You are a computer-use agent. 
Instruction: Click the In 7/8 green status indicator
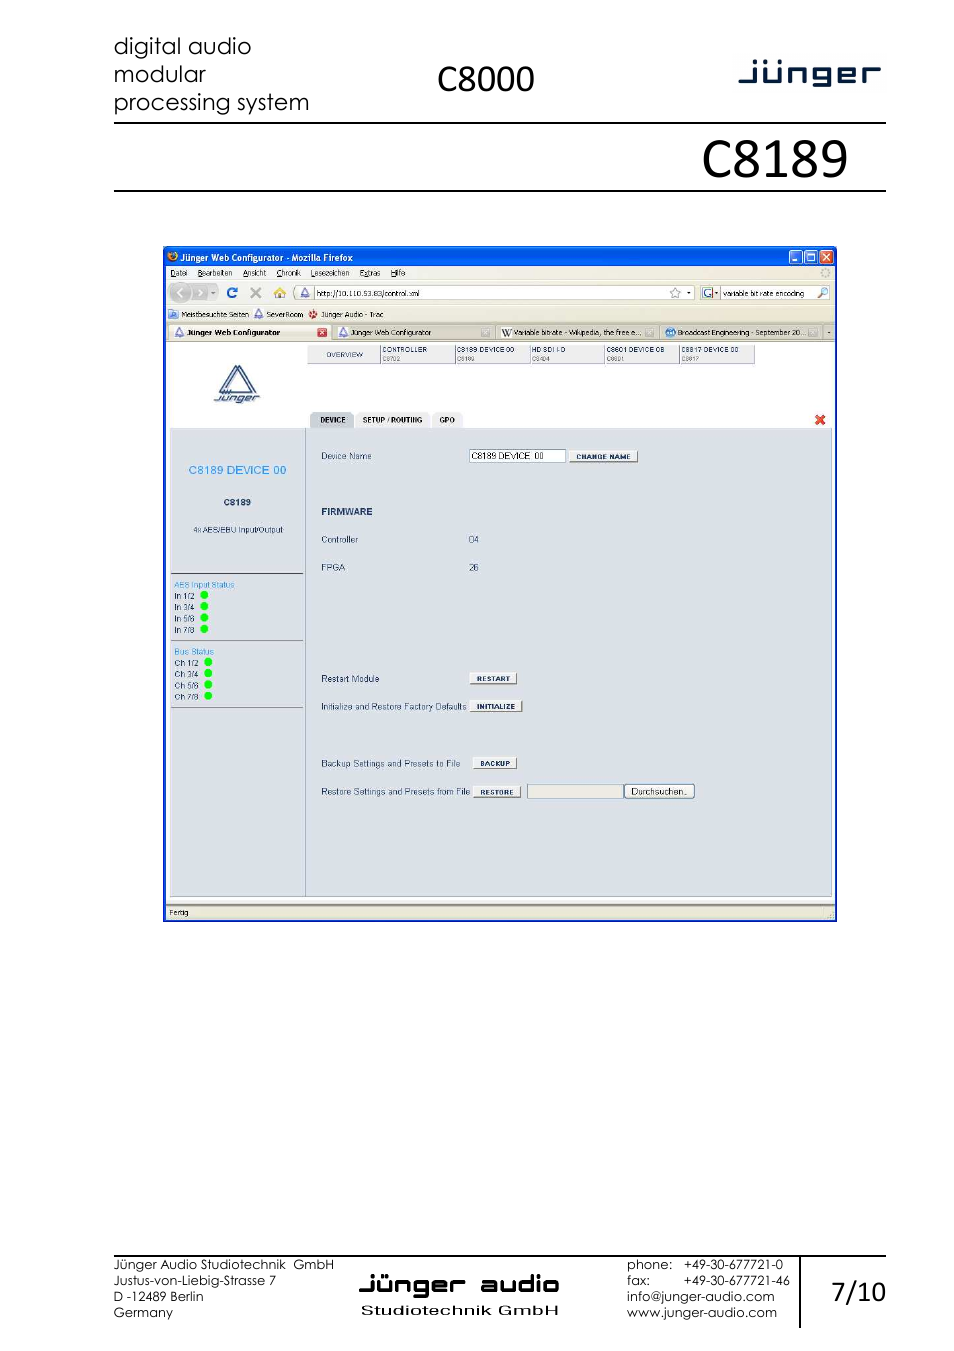tap(204, 629)
